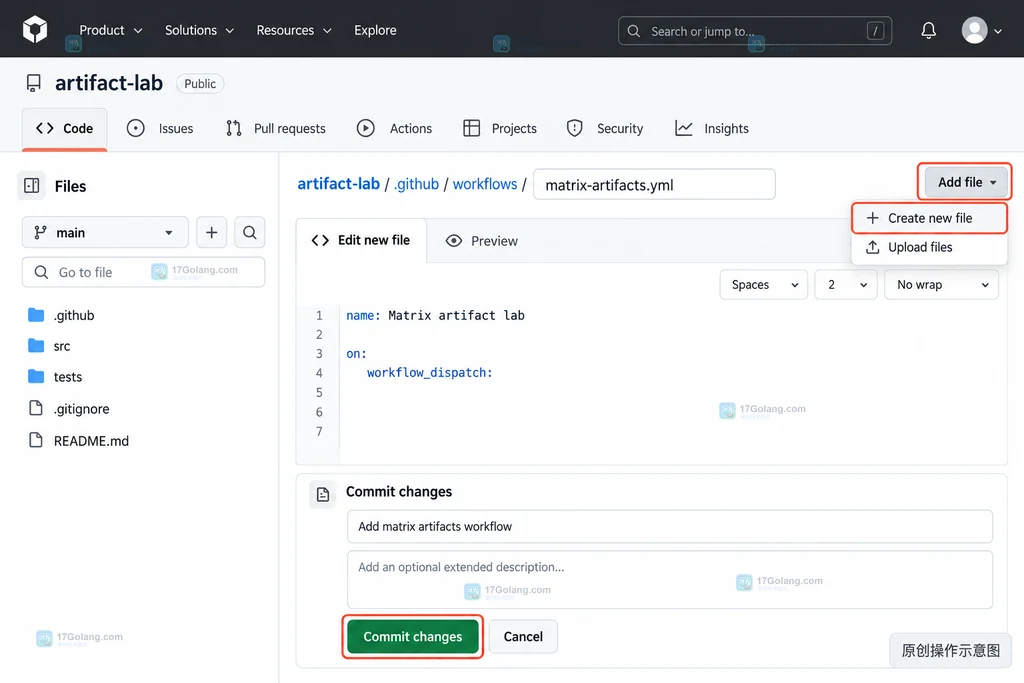Open the .github folder
The height and width of the screenshot is (683, 1024).
(61, 315)
